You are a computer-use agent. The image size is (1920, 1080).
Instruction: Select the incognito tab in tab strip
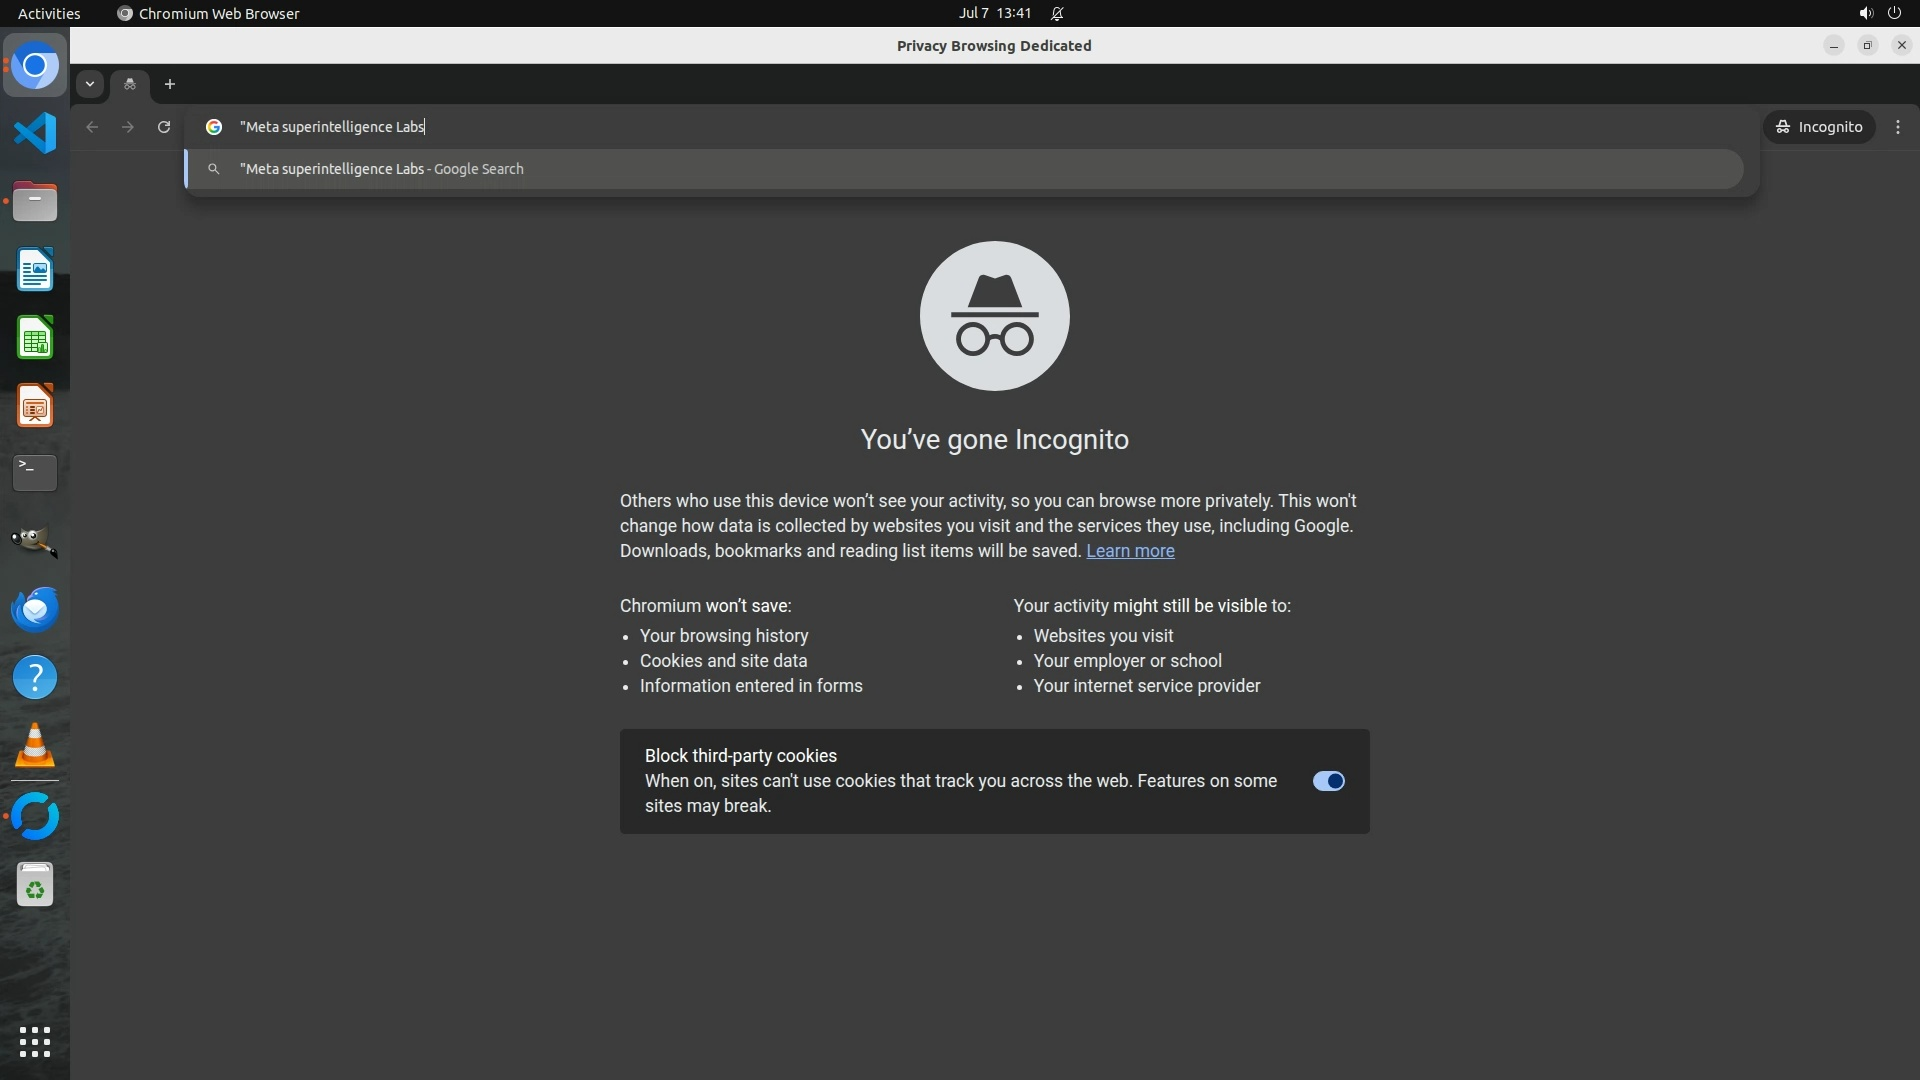(x=130, y=84)
